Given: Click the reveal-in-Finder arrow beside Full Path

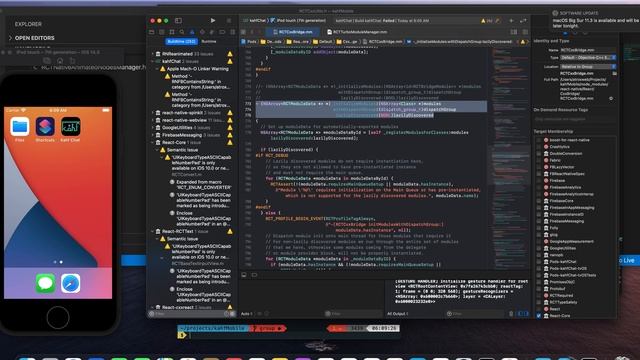Looking at the screenshot, I should [611, 98].
